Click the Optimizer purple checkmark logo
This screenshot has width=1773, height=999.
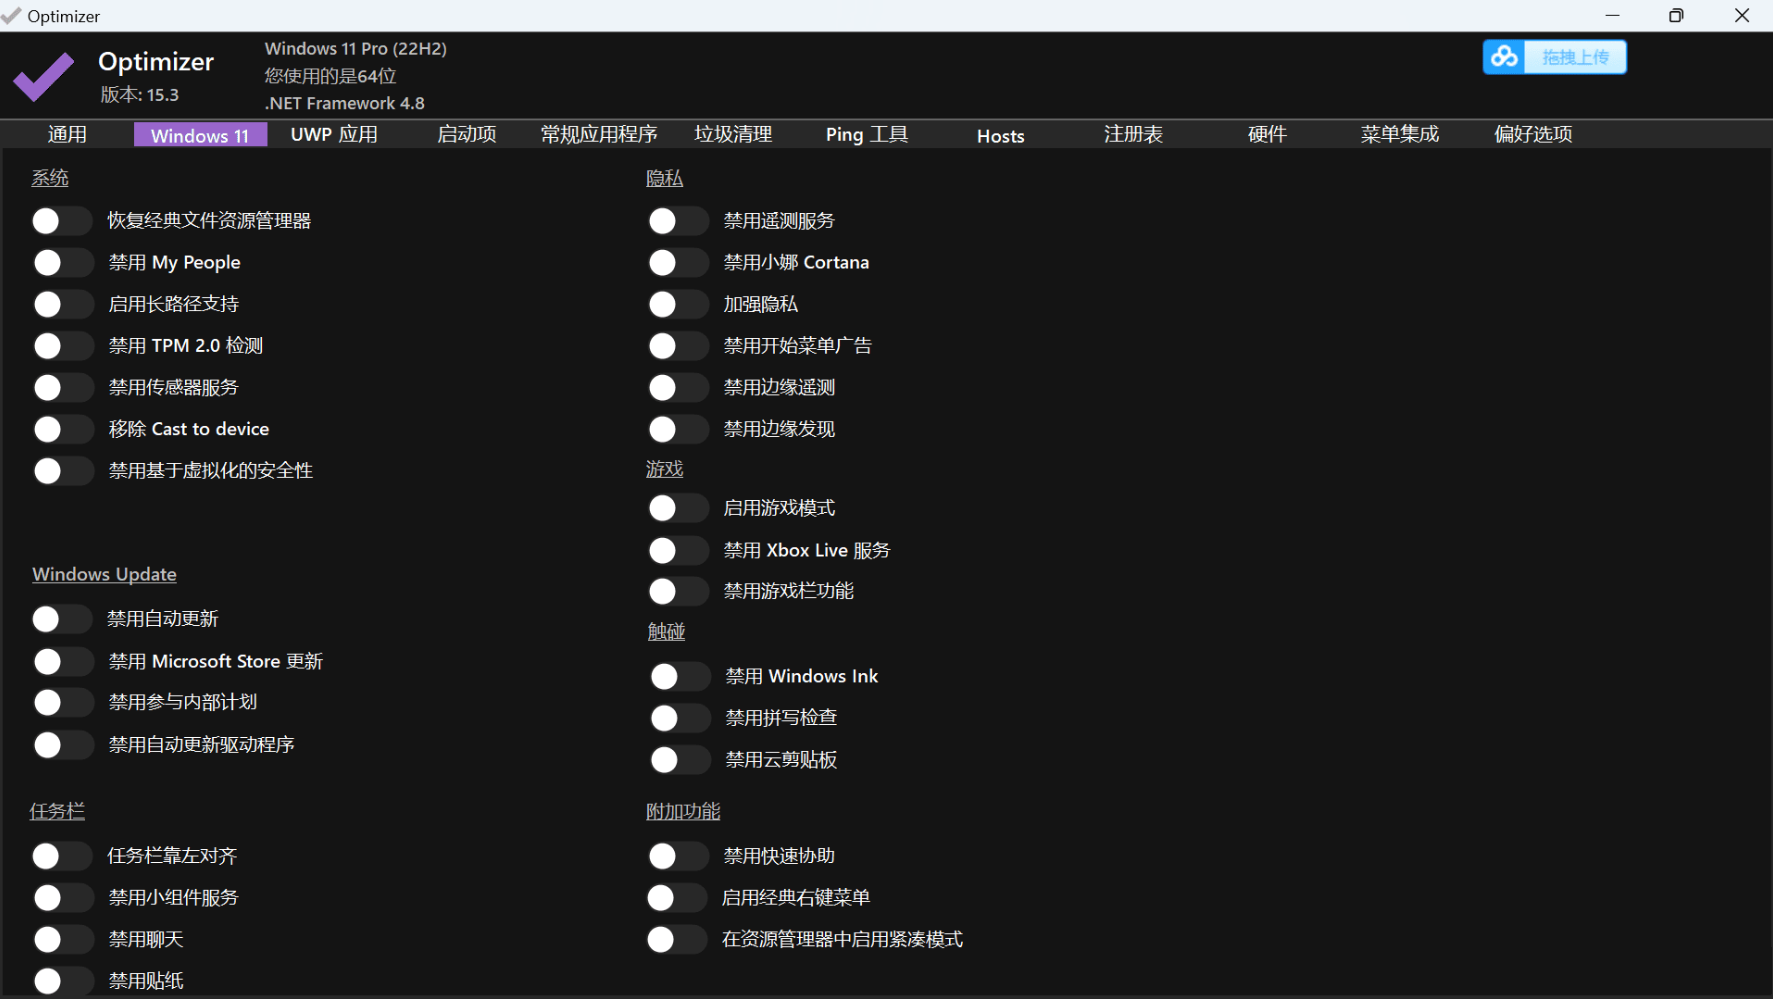point(44,76)
